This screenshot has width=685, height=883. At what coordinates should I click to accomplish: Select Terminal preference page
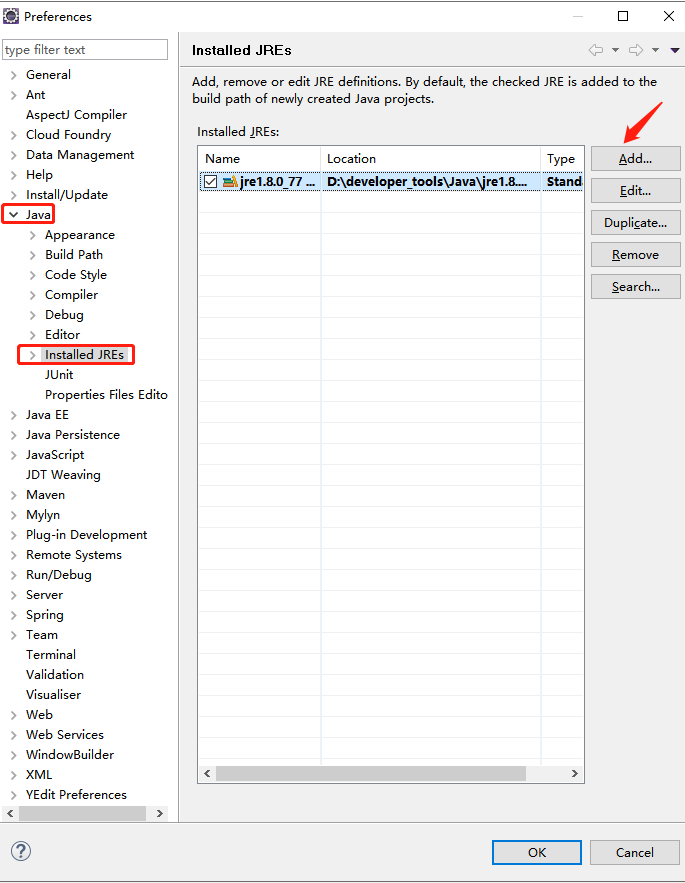(51, 655)
